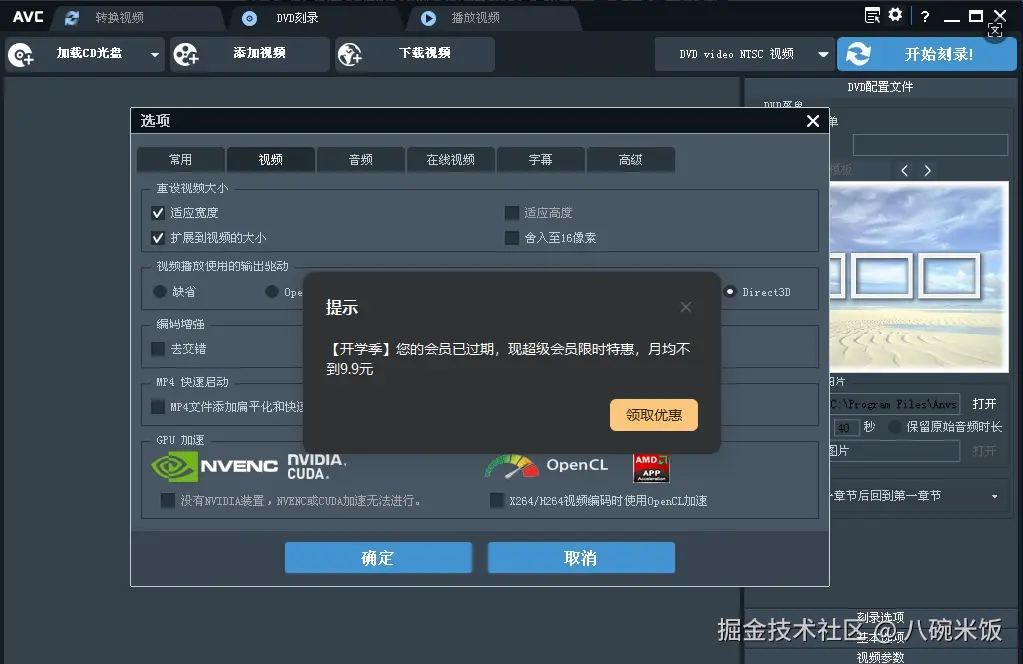Click the 视频参数 section label
The width and height of the screenshot is (1023, 664).
pyautogui.click(x=880, y=657)
